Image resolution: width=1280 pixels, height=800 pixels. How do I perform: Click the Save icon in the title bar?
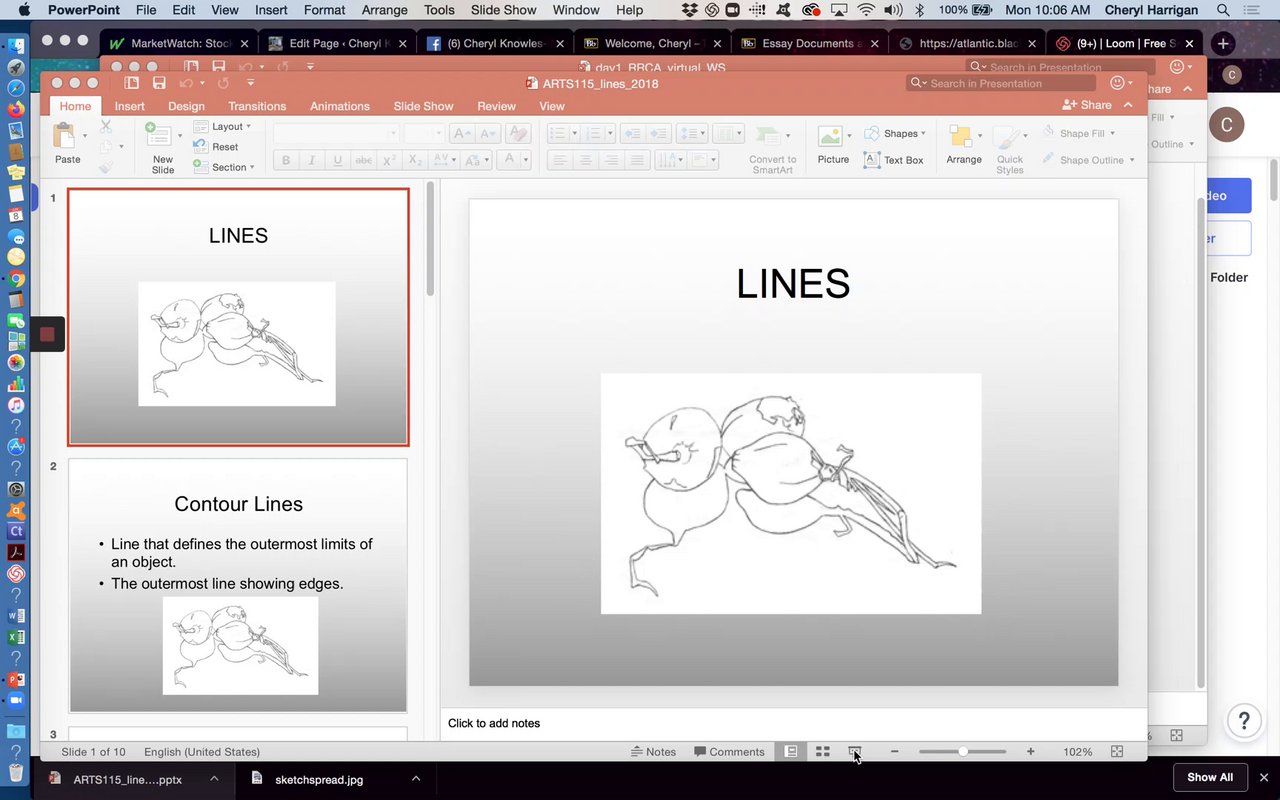159,83
